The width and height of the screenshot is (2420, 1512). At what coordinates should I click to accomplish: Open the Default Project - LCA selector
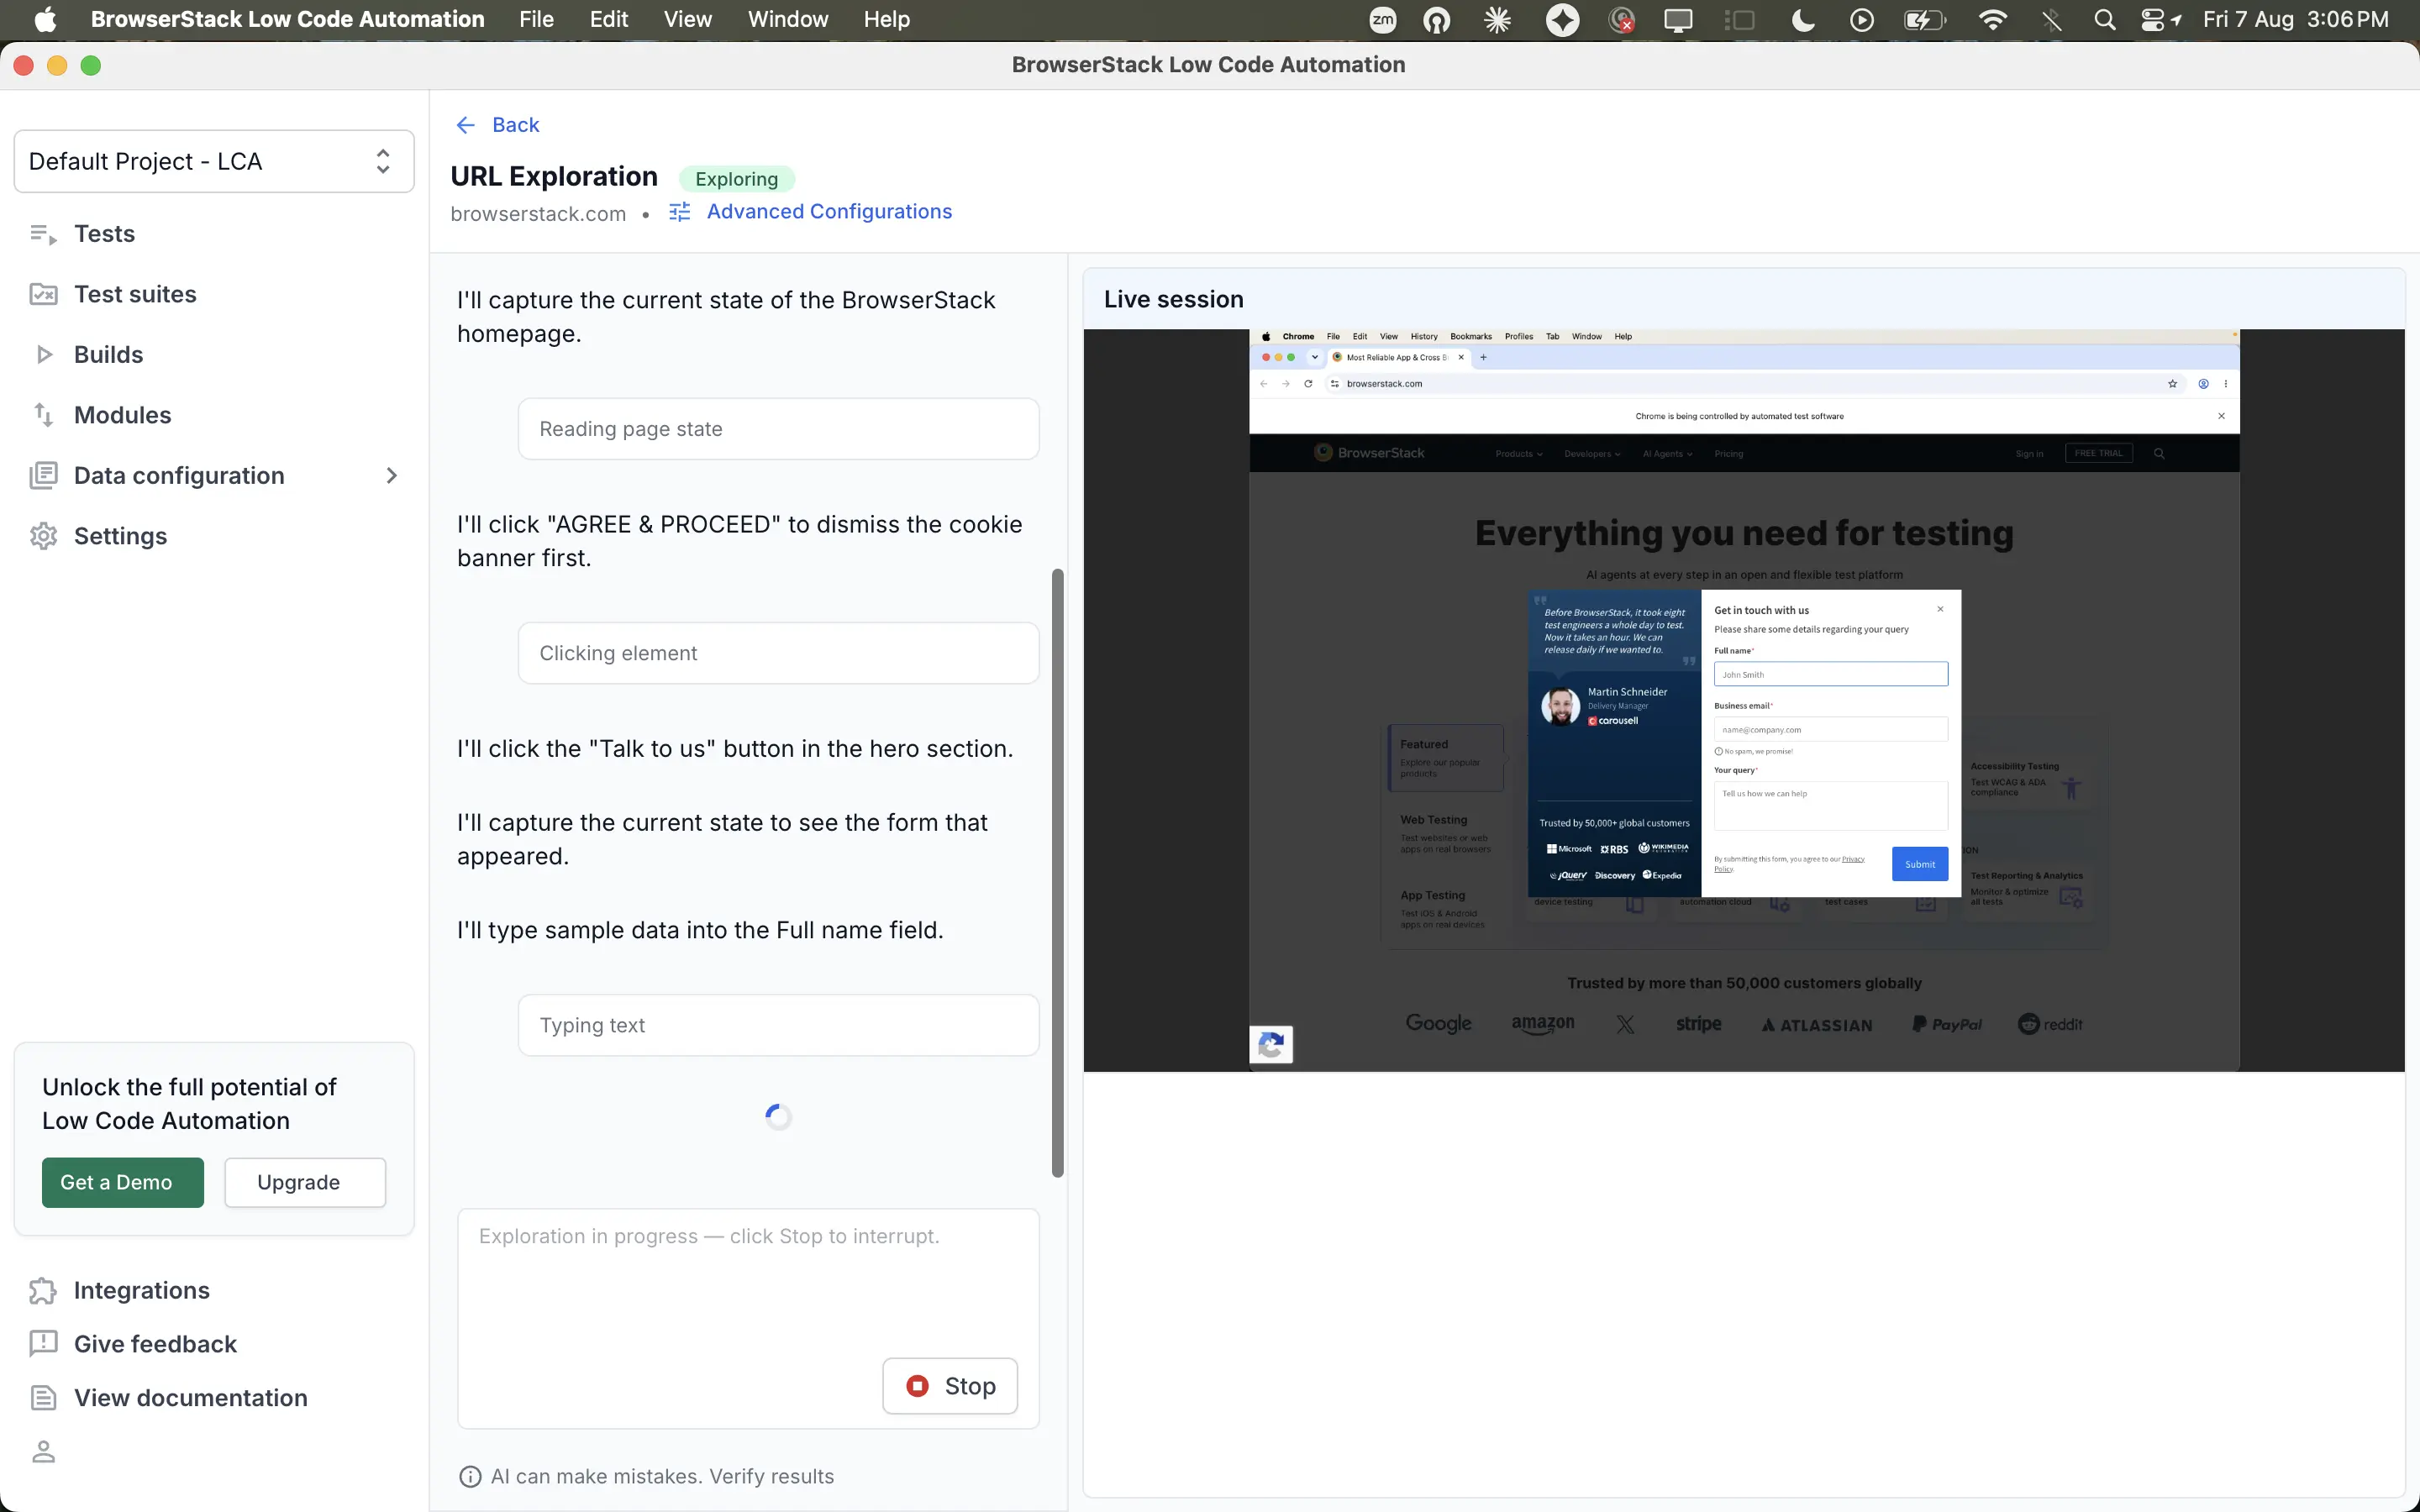(x=214, y=161)
